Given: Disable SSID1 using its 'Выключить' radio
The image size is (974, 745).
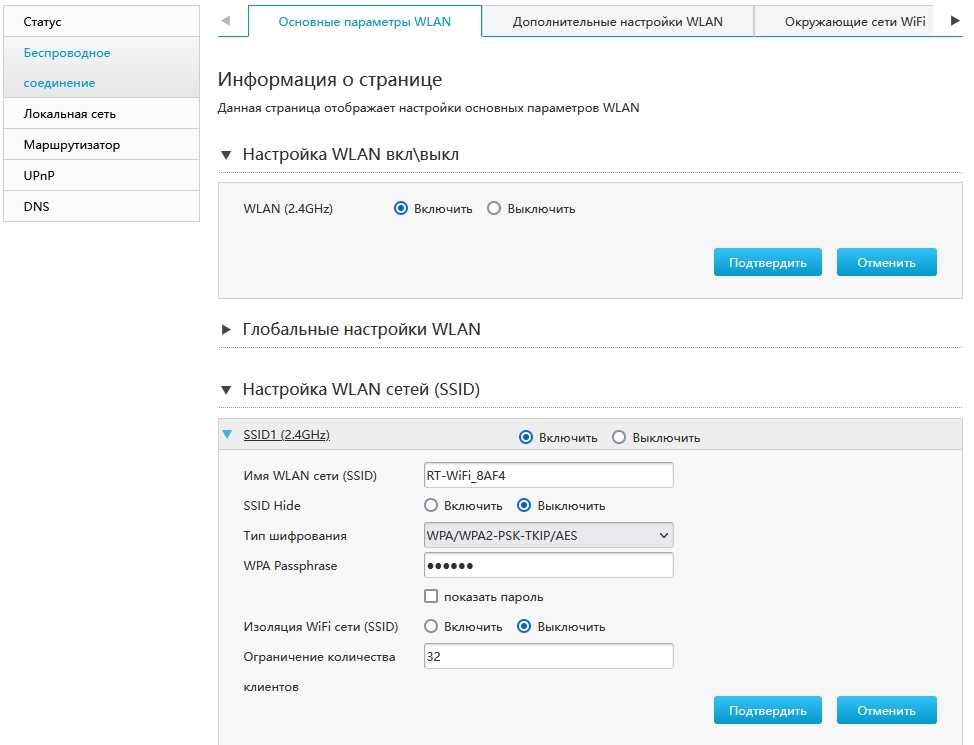Looking at the screenshot, I should point(619,438).
